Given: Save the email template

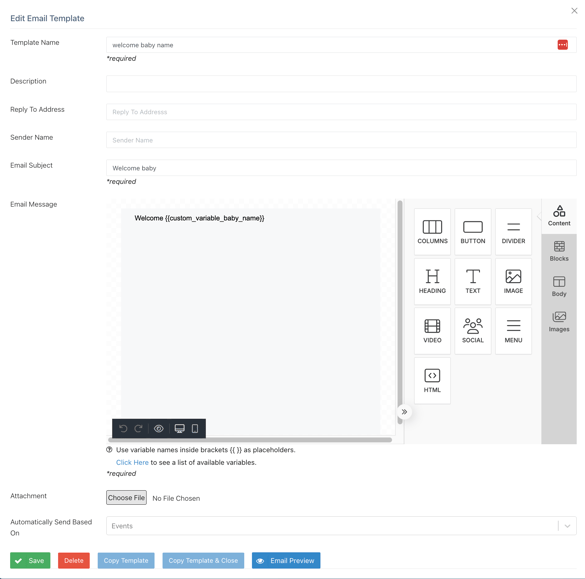Looking at the screenshot, I should (x=30, y=560).
